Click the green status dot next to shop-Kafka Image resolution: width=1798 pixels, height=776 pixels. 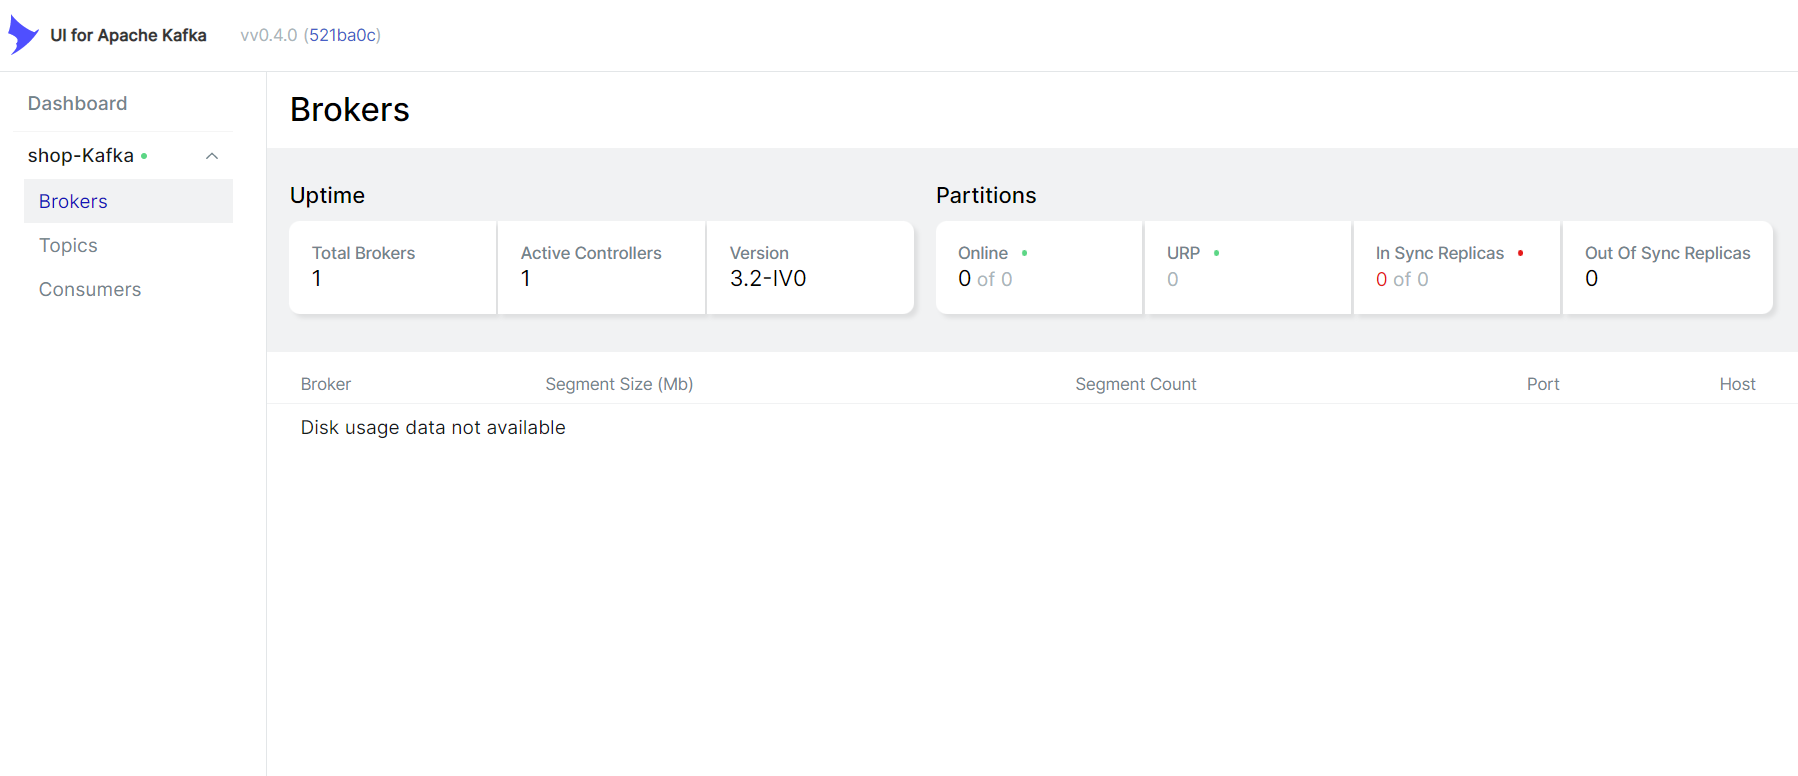pos(146,156)
